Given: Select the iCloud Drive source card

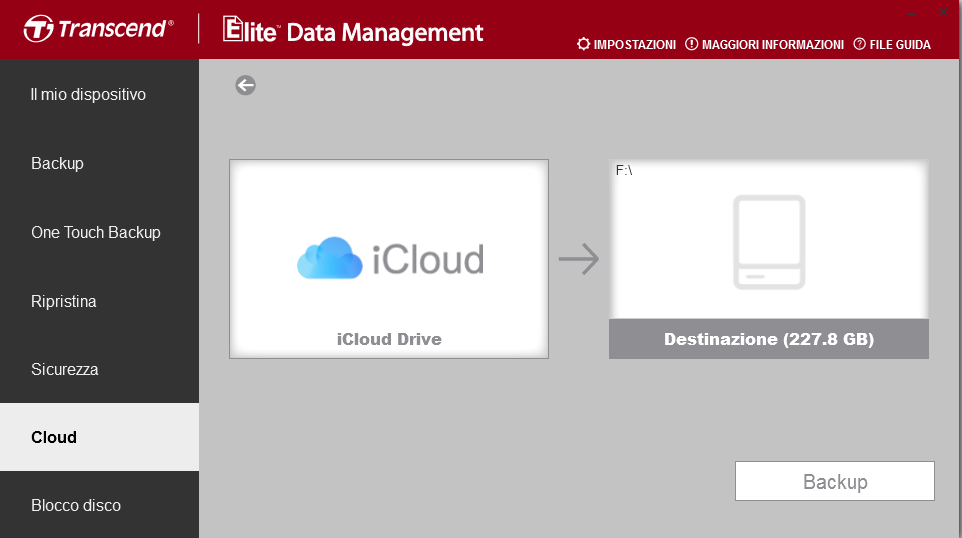Looking at the screenshot, I should click(389, 259).
